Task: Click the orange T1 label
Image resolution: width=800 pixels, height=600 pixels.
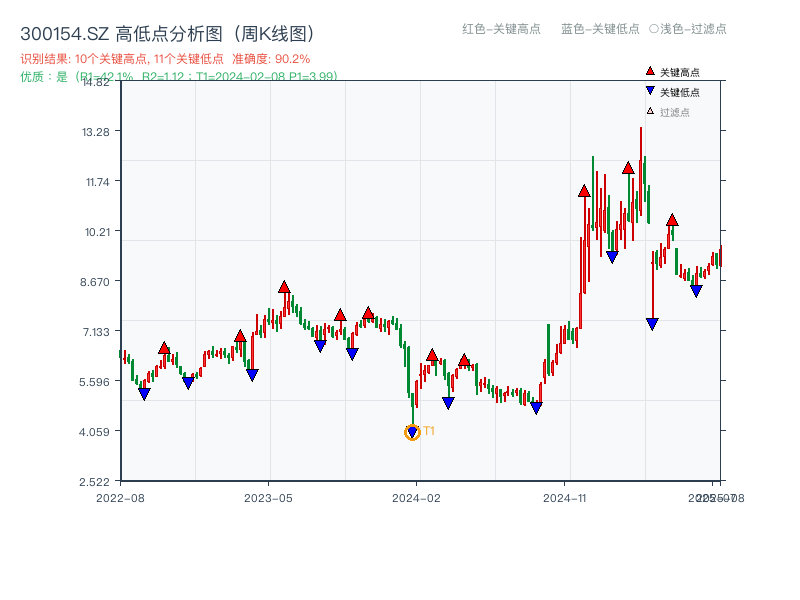Action: [x=429, y=431]
